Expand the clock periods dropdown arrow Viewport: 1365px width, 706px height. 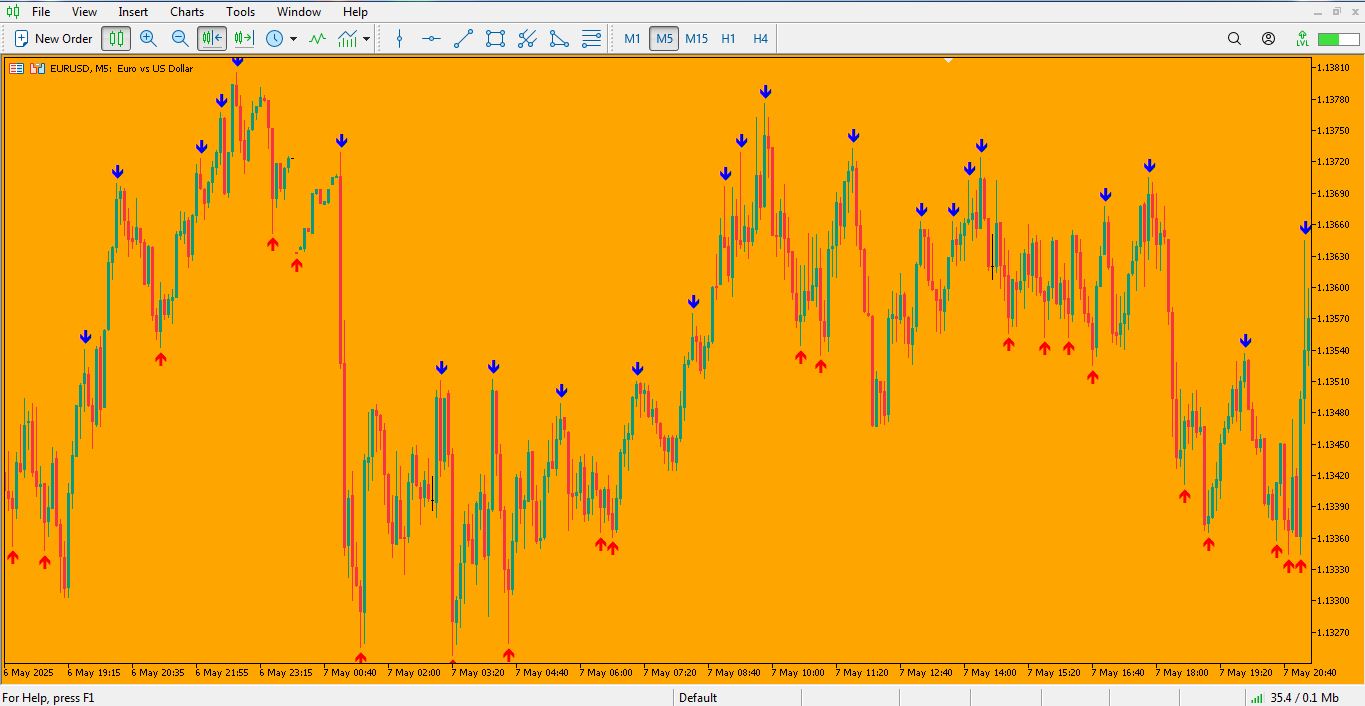click(293, 39)
